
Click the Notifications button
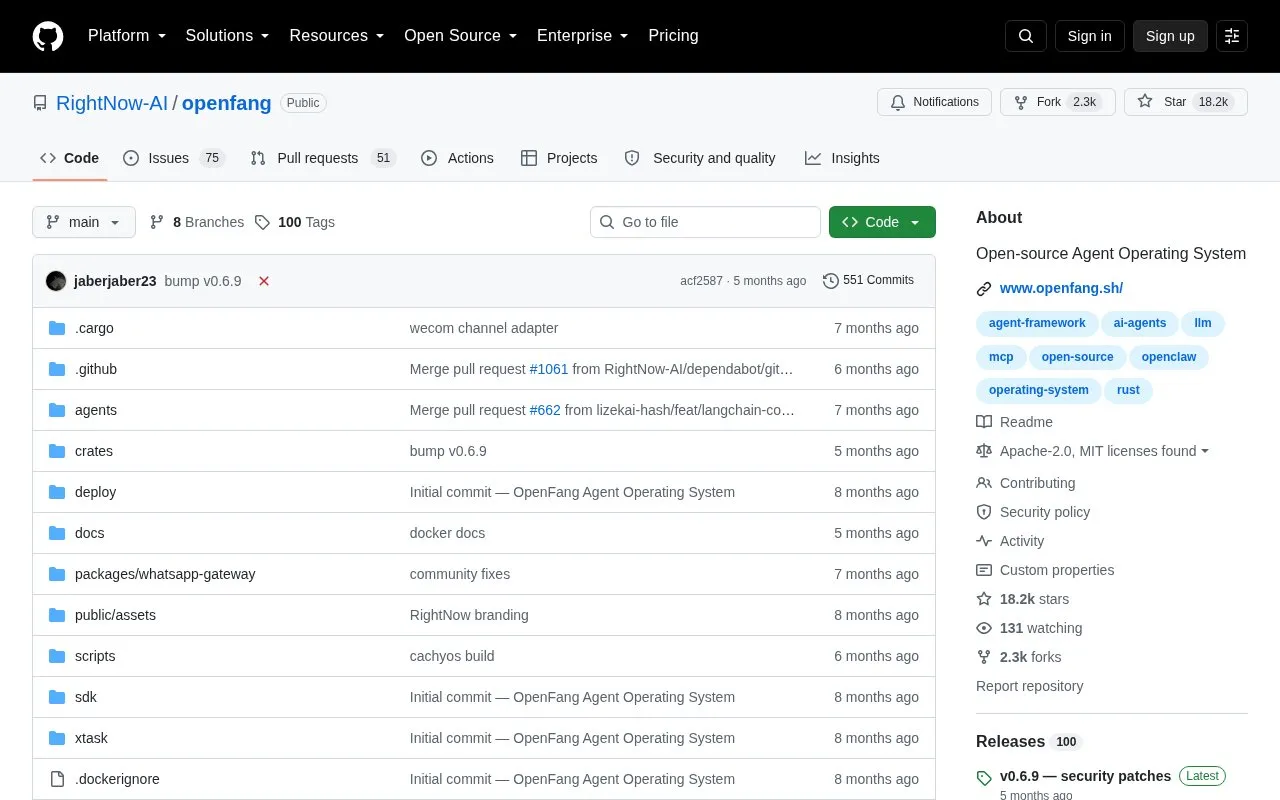[x=934, y=102]
